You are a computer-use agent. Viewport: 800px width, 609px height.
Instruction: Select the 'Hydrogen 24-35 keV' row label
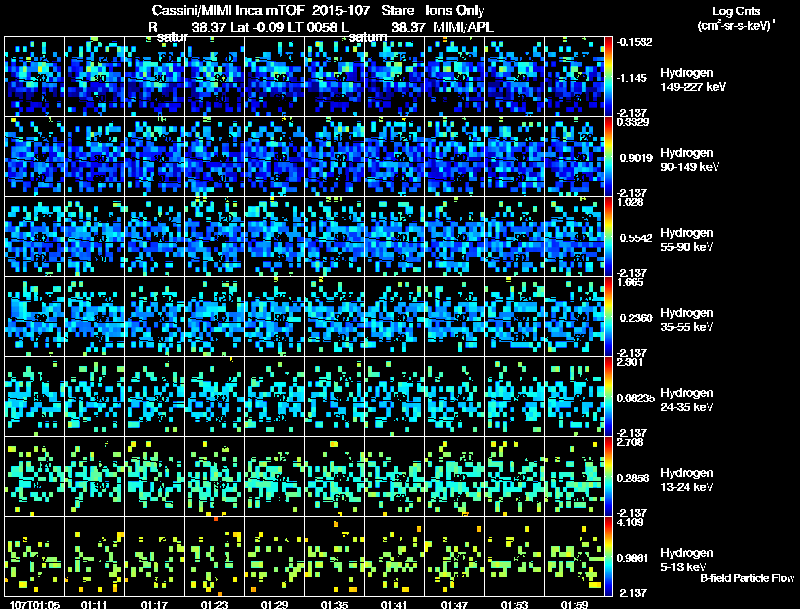tap(687, 400)
